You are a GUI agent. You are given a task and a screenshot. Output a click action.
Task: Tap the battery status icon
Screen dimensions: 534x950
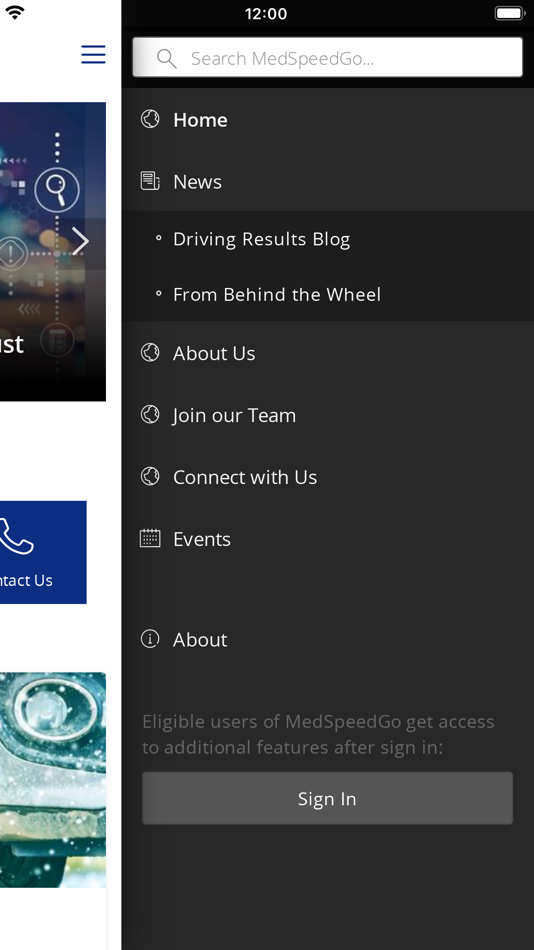point(509,13)
